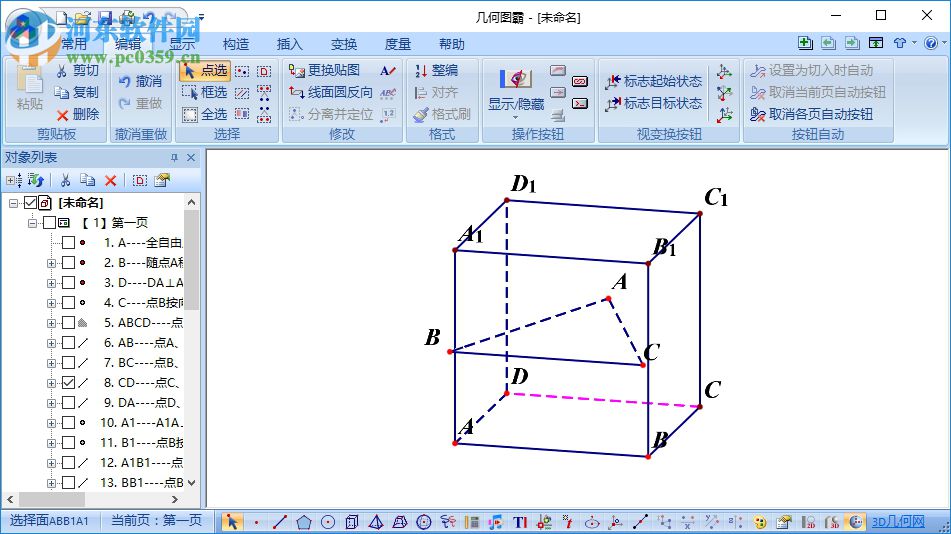Activate 框选 box-select mode
The width and height of the screenshot is (951, 534).
click(x=205, y=92)
